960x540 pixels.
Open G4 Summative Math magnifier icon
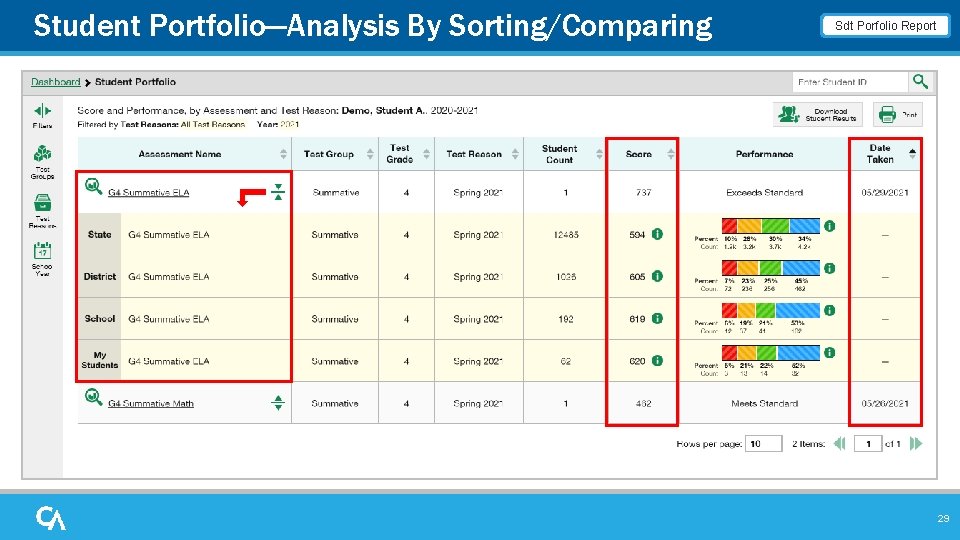[93, 397]
